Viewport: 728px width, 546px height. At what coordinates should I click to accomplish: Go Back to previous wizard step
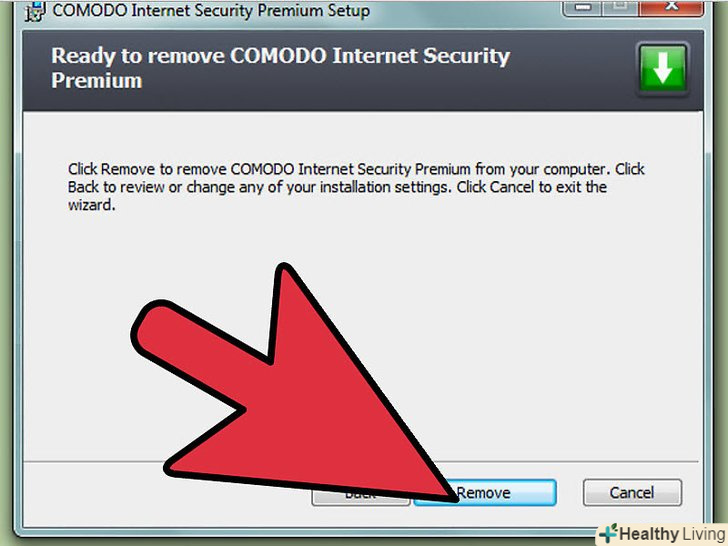tap(361, 494)
